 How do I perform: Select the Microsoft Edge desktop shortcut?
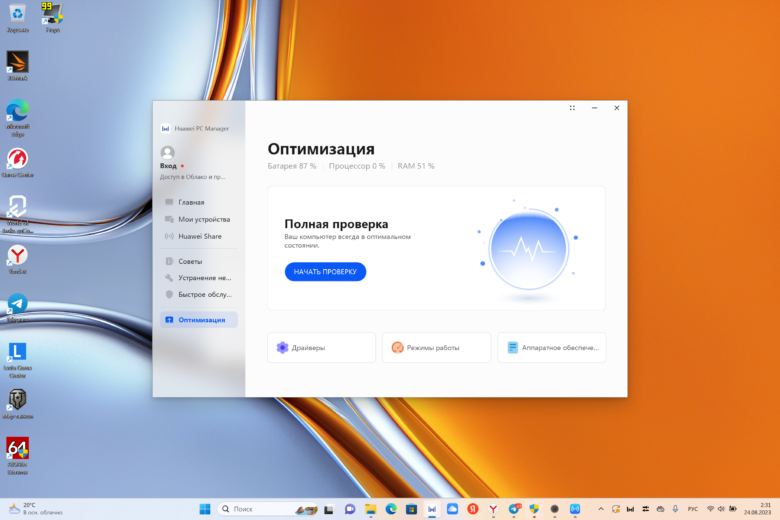[17, 117]
